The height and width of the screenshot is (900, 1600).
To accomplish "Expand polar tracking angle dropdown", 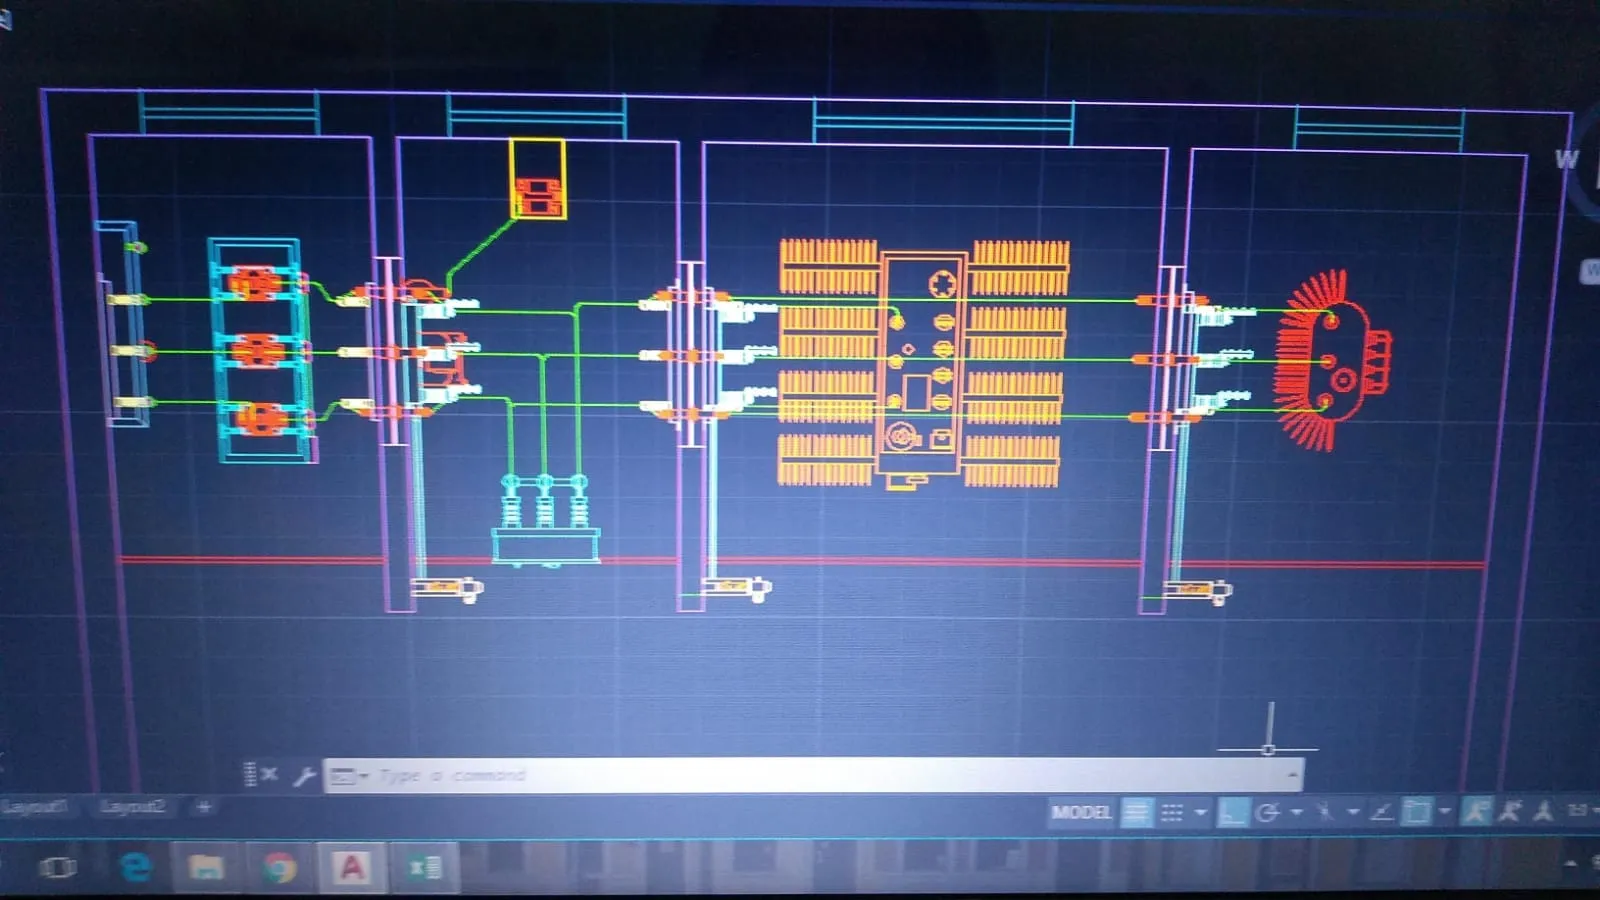I will click(x=1297, y=812).
